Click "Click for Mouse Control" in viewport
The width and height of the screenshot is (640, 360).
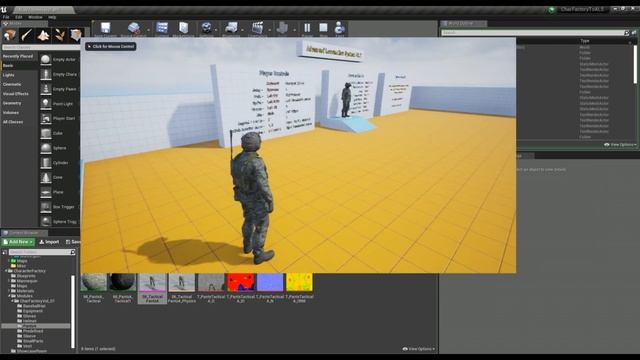tap(111, 47)
